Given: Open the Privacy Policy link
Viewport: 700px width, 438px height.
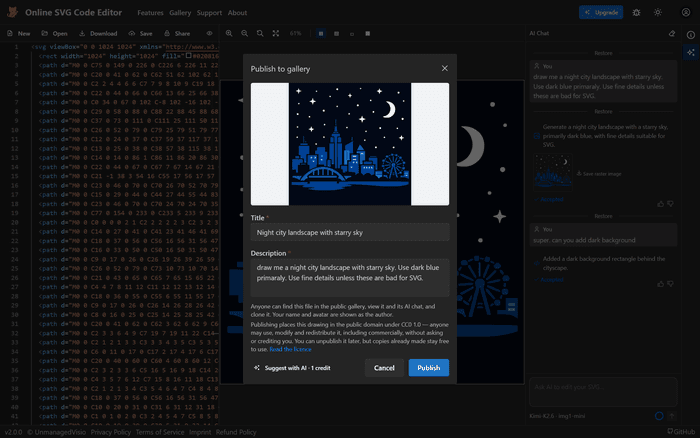Looking at the screenshot, I should 111,432.
